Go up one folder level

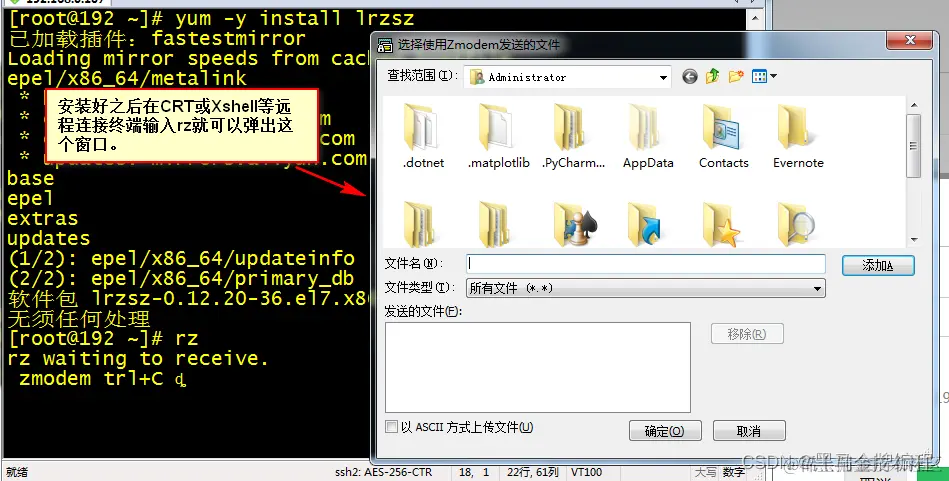(712, 77)
